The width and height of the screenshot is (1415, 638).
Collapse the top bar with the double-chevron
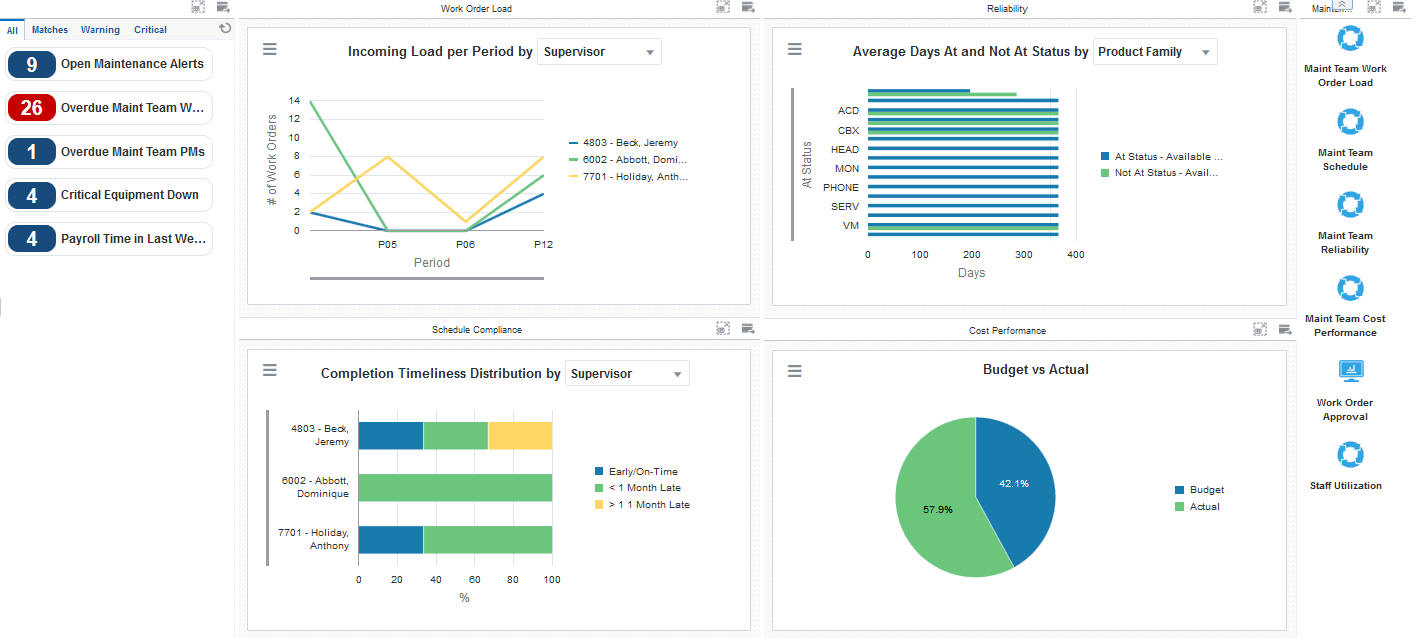pyautogui.click(x=1343, y=5)
